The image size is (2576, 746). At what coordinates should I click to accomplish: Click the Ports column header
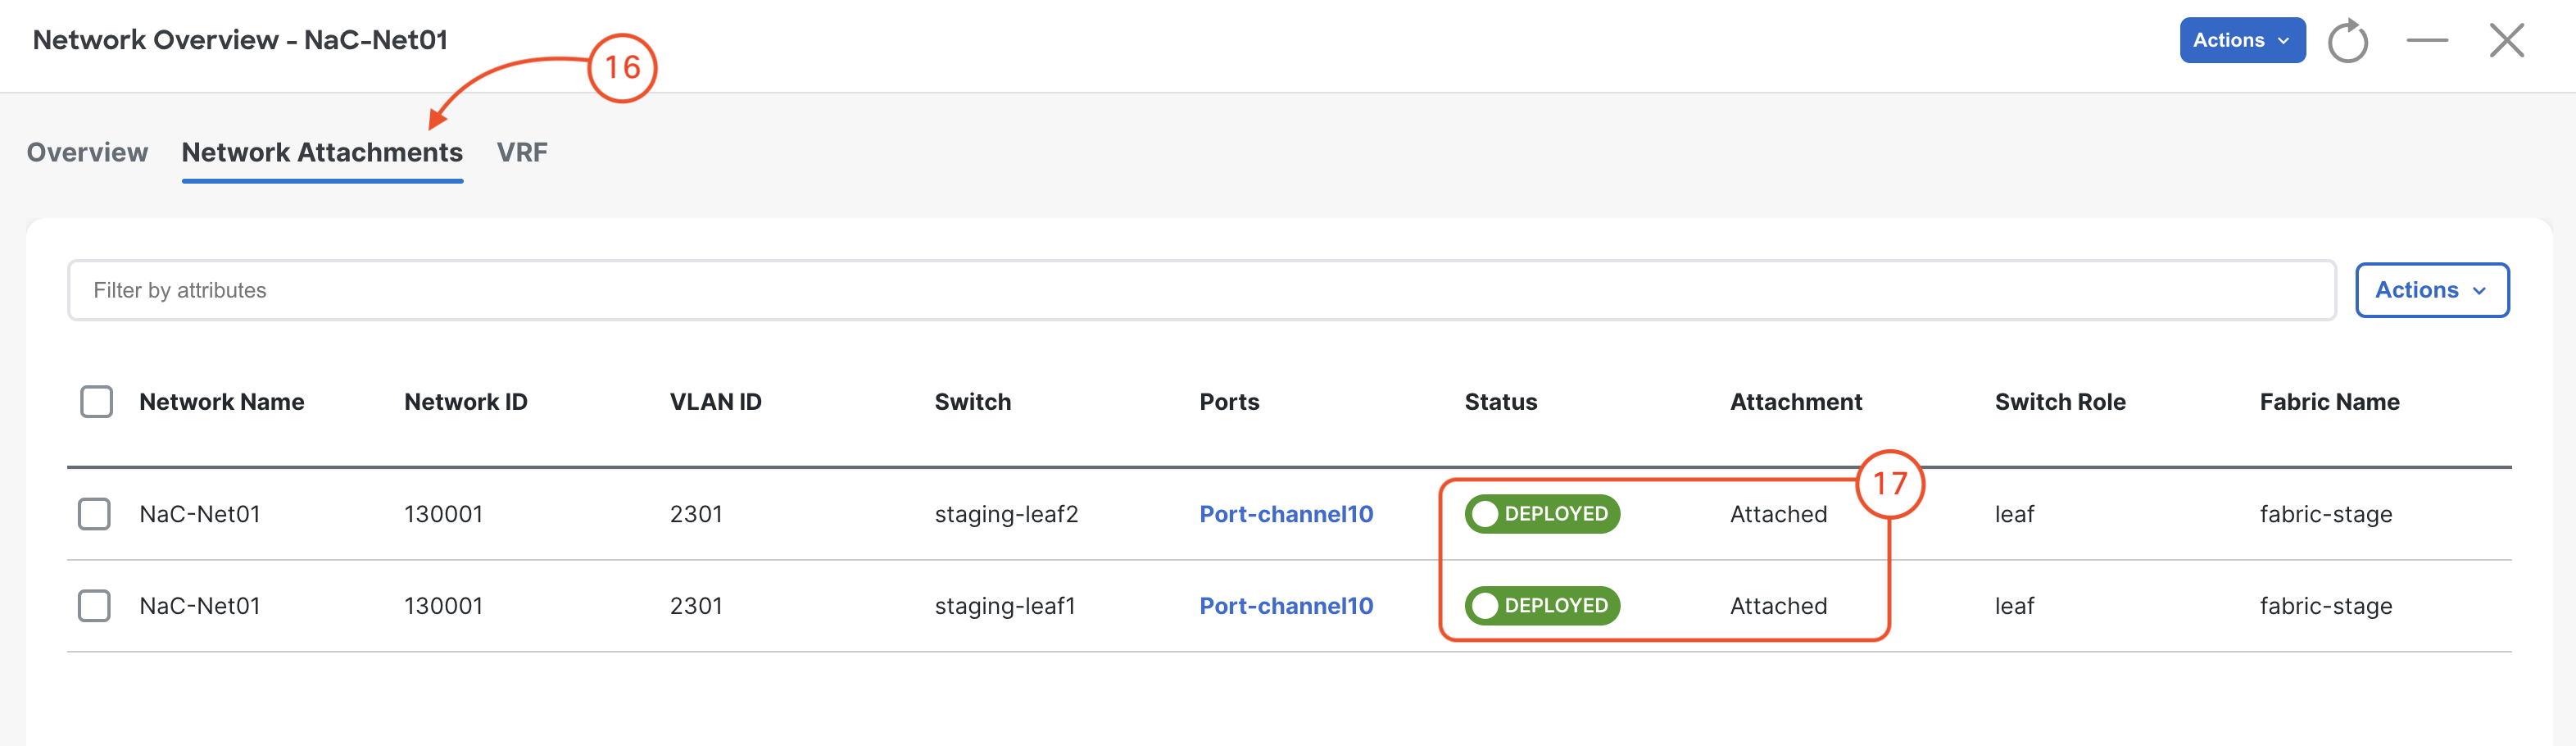(1229, 402)
